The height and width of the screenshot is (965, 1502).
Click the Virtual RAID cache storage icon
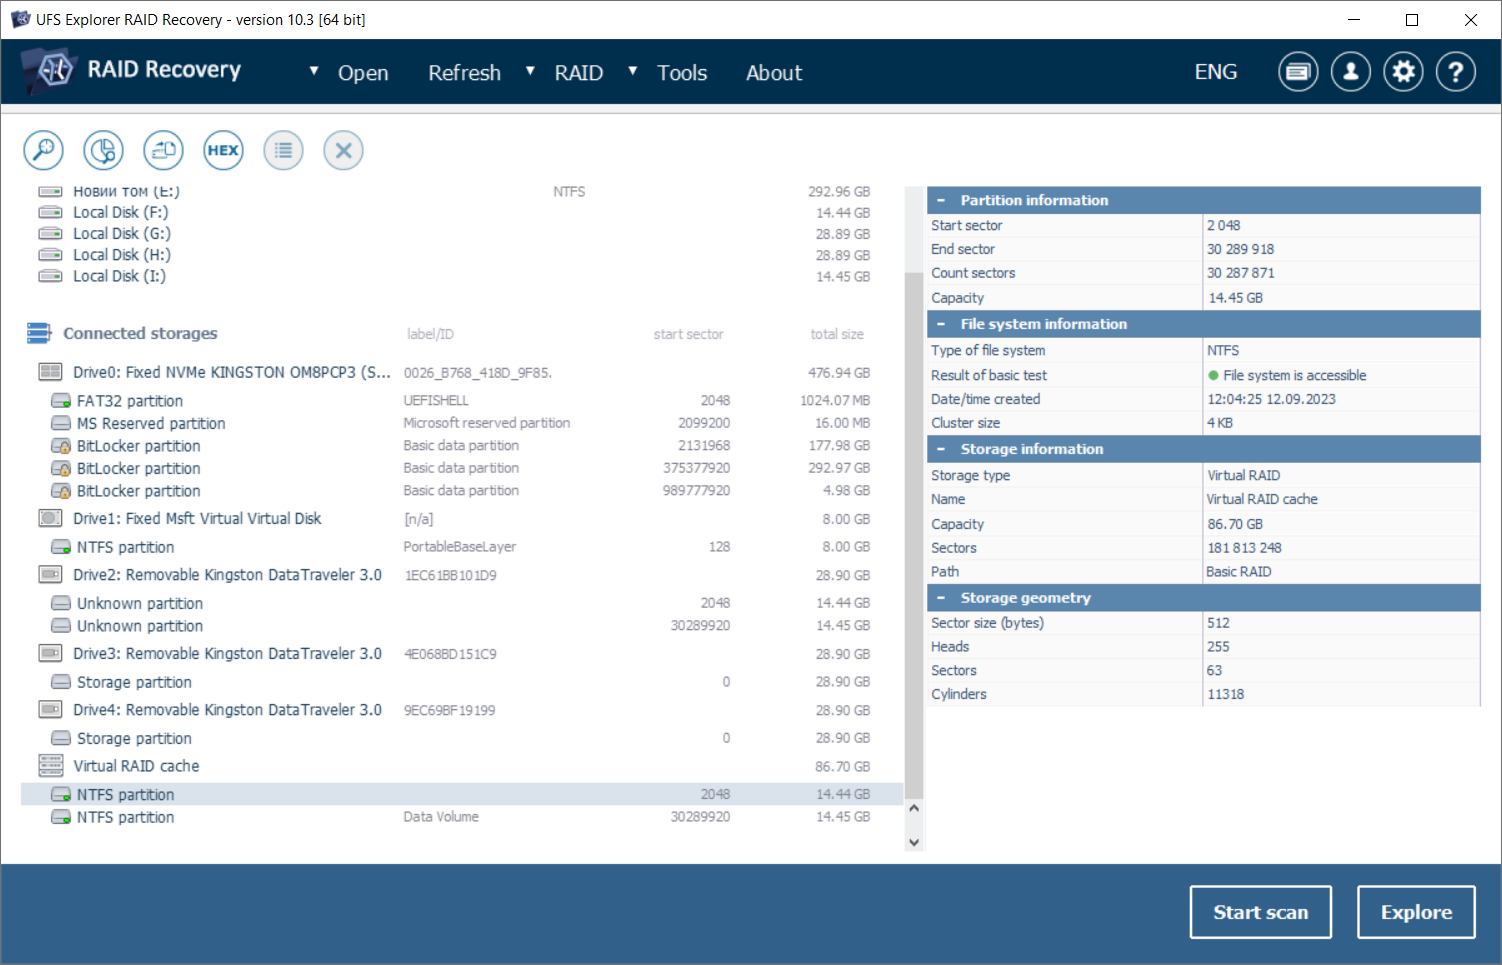pos(50,766)
